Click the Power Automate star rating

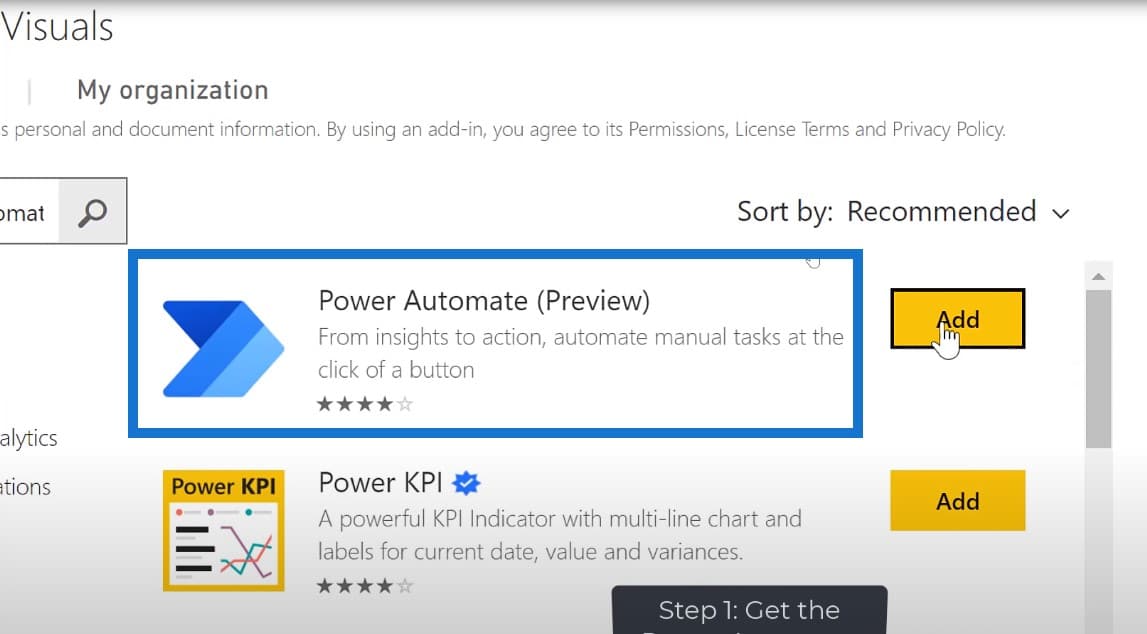coord(364,404)
